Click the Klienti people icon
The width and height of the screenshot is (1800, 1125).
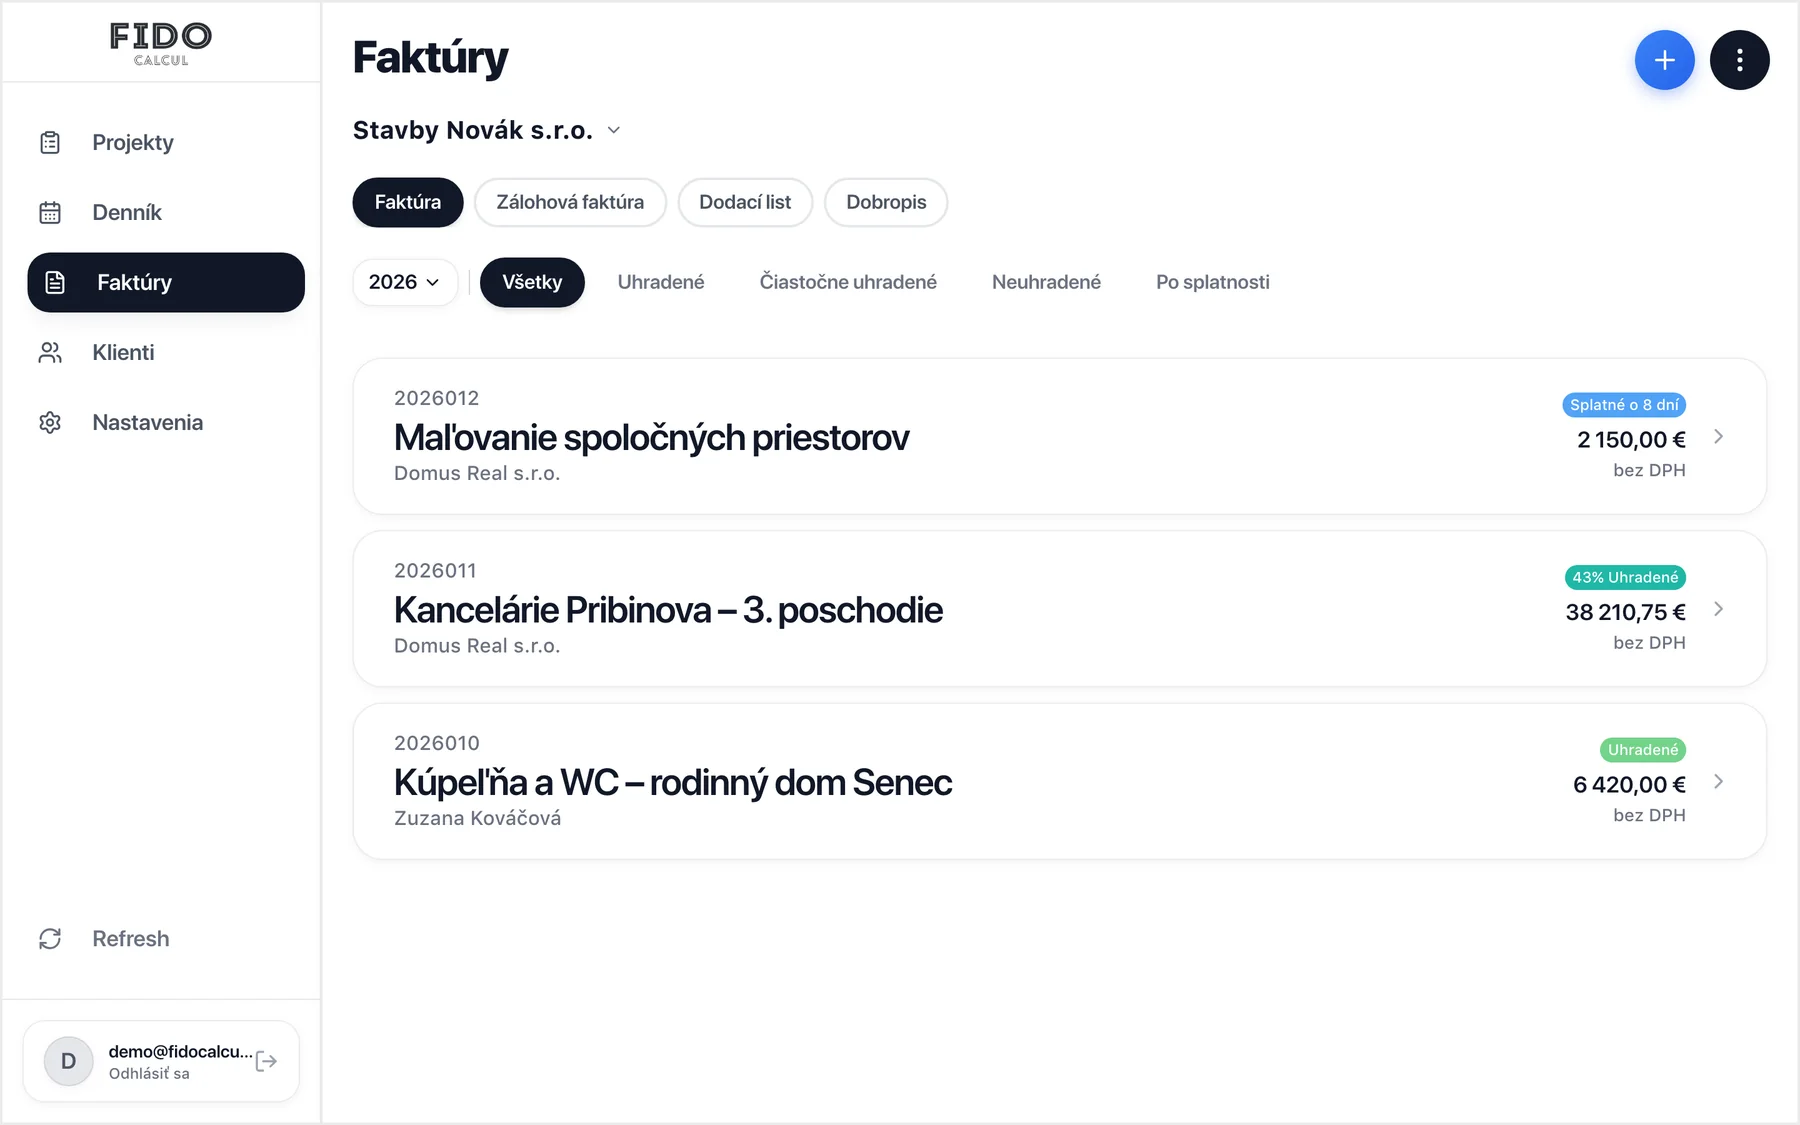[x=50, y=353]
